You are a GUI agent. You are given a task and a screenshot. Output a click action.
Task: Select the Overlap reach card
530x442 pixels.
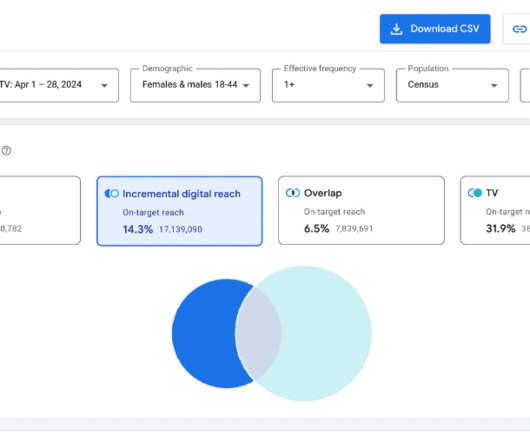(x=361, y=210)
